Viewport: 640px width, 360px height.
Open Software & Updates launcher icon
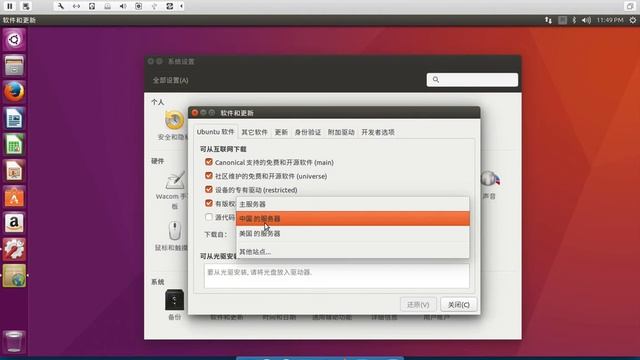[14, 276]
